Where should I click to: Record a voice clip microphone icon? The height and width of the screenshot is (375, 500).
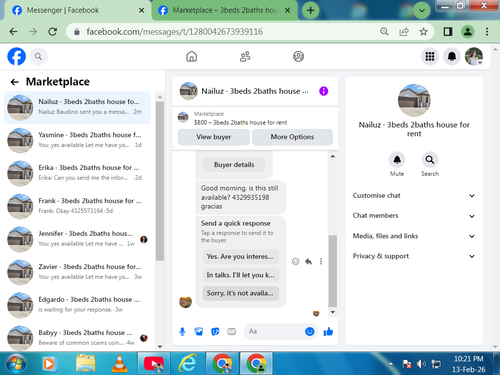182,331
